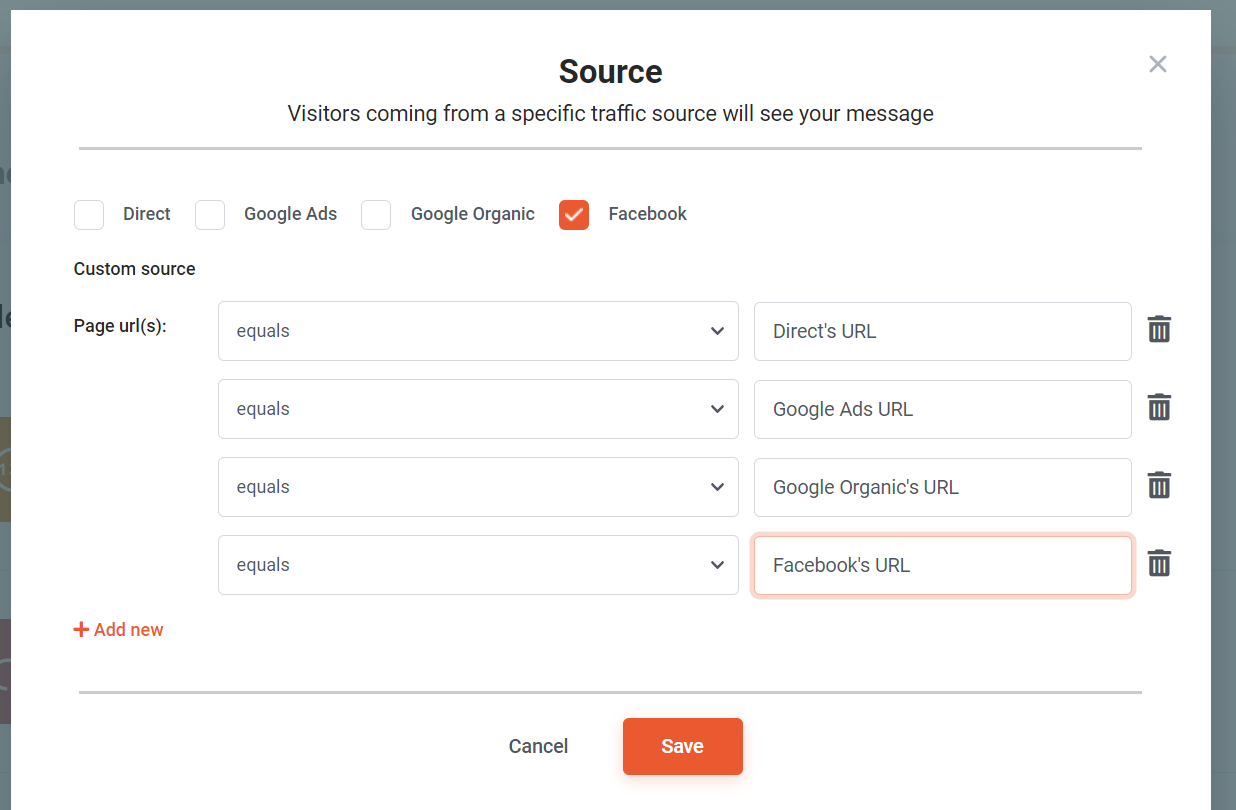Expand equals dropdown beside Facebook's URL
Screen dimensions: 1236x810
click(478, 565)
